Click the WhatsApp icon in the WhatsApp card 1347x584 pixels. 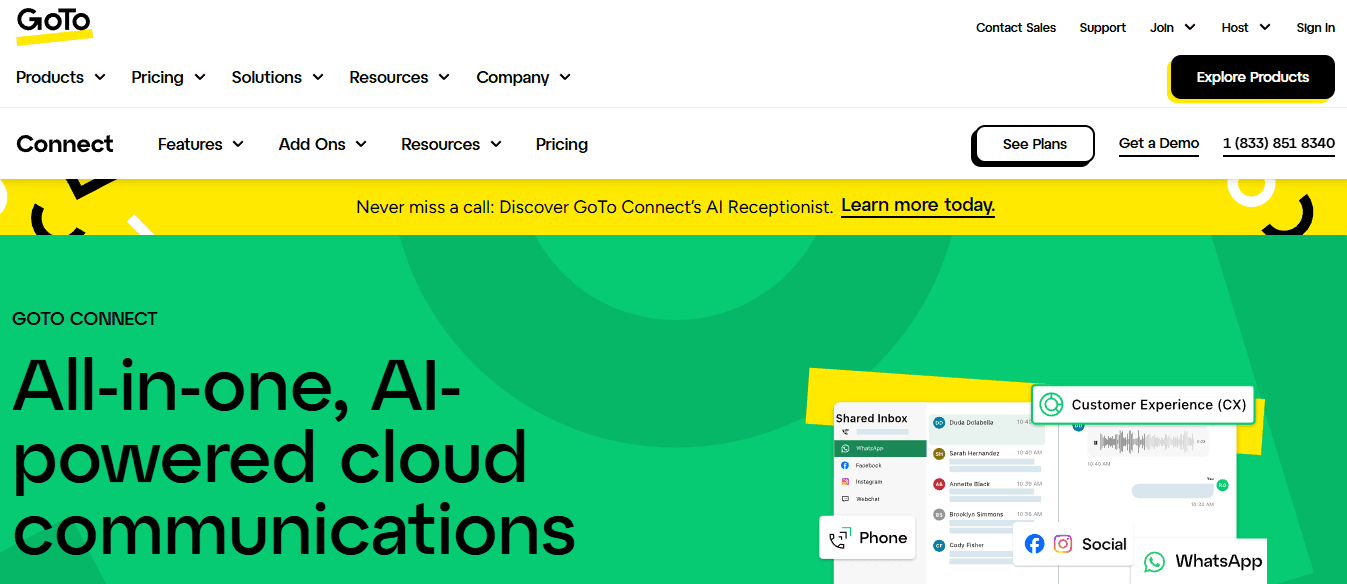[x=1154, y=562]
